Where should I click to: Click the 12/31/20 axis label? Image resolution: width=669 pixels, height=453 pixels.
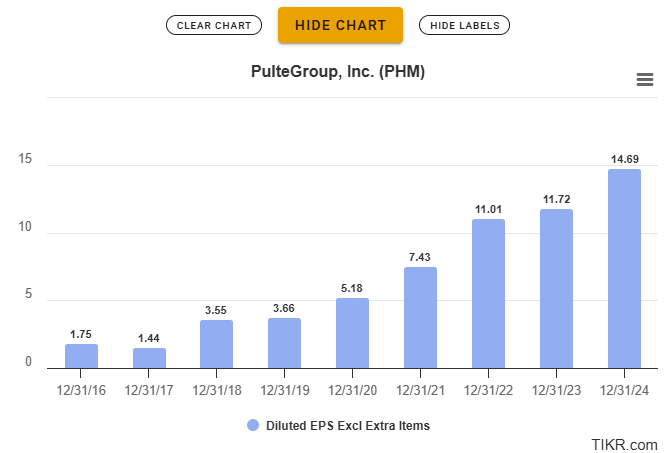click(352, 390)
